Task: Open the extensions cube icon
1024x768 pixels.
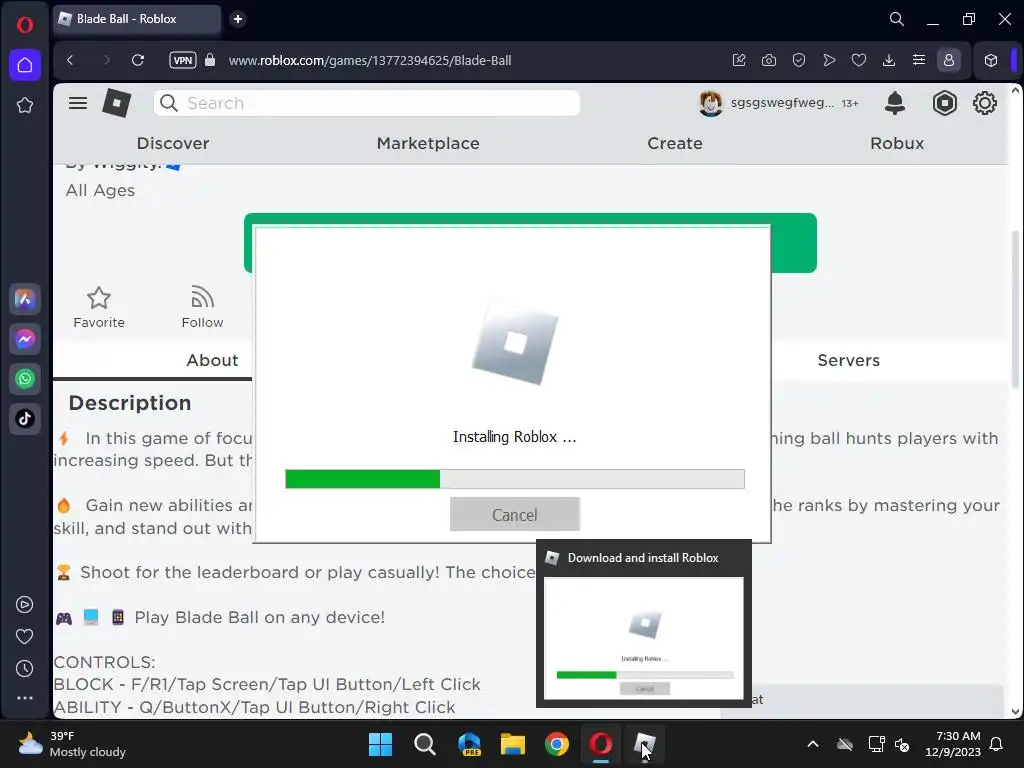Action: 991,60
